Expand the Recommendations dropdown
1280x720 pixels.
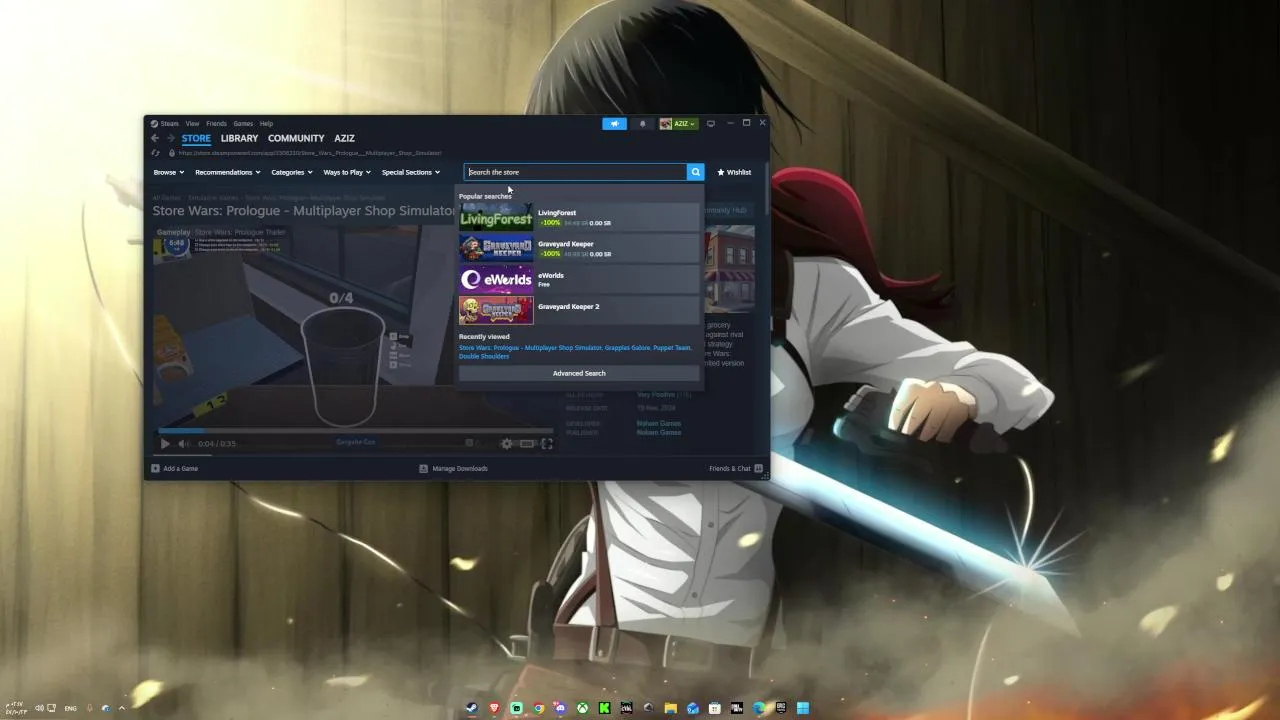(x=228, y=172)
